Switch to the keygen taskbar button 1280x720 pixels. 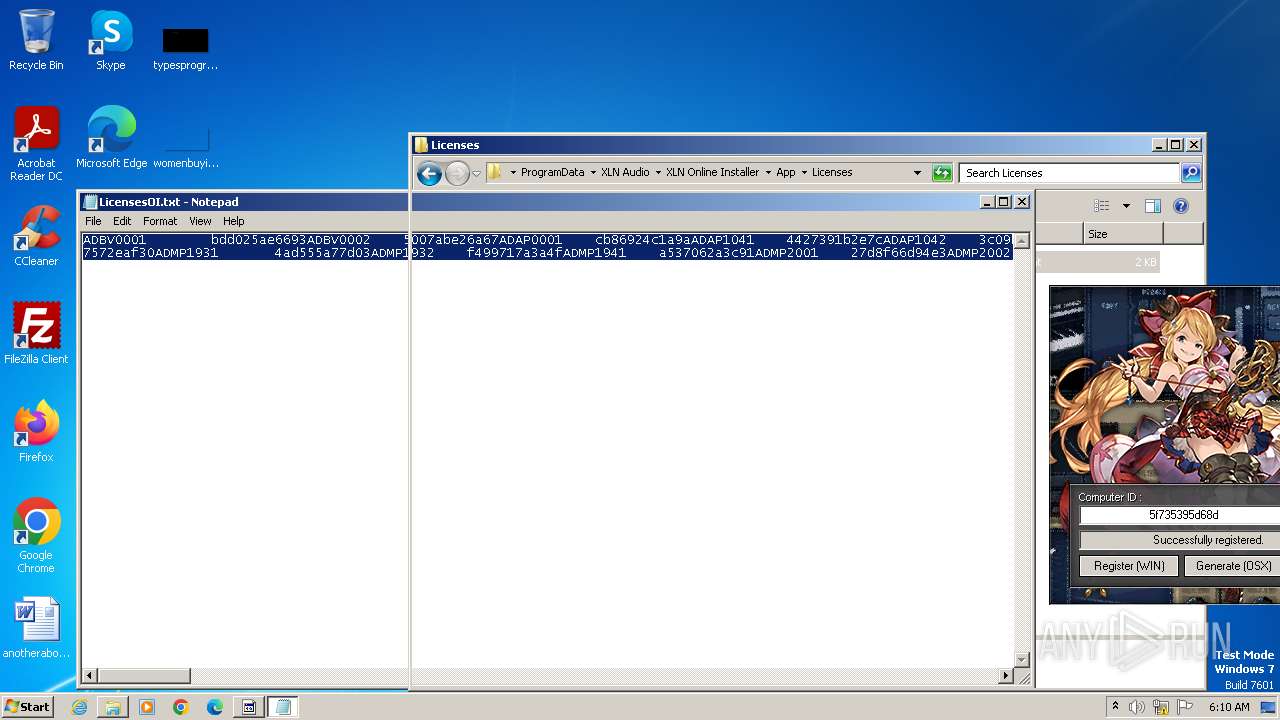[249, 707]
